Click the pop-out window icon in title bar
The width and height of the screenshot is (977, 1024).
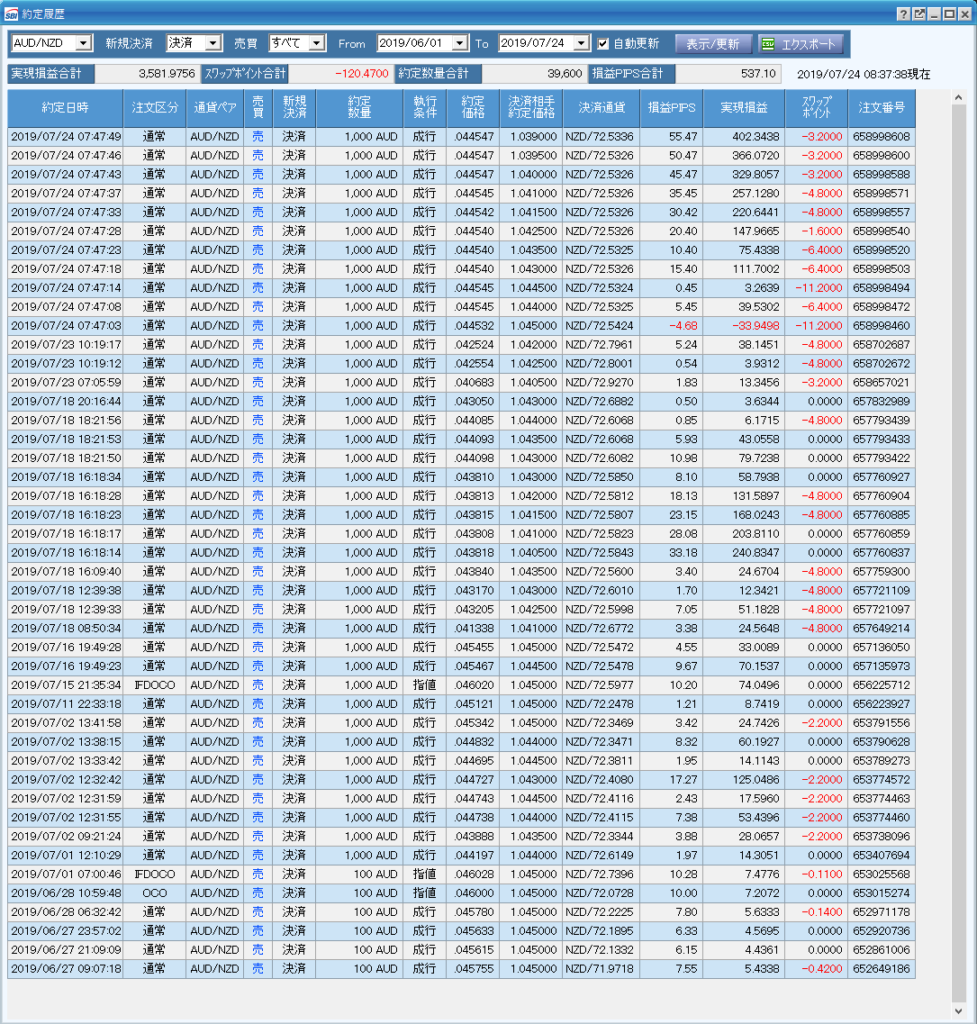coord(919,13)
